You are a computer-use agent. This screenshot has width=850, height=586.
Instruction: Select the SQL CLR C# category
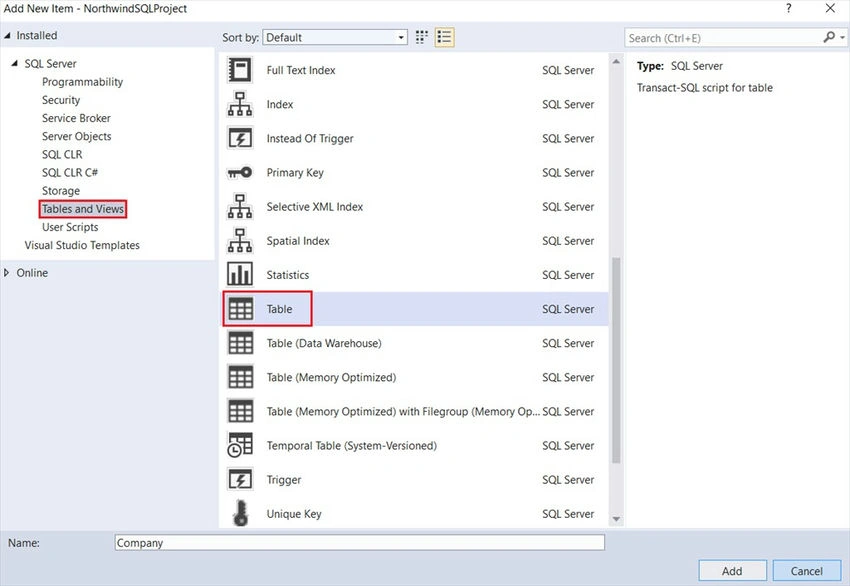(x=70, y=172)
